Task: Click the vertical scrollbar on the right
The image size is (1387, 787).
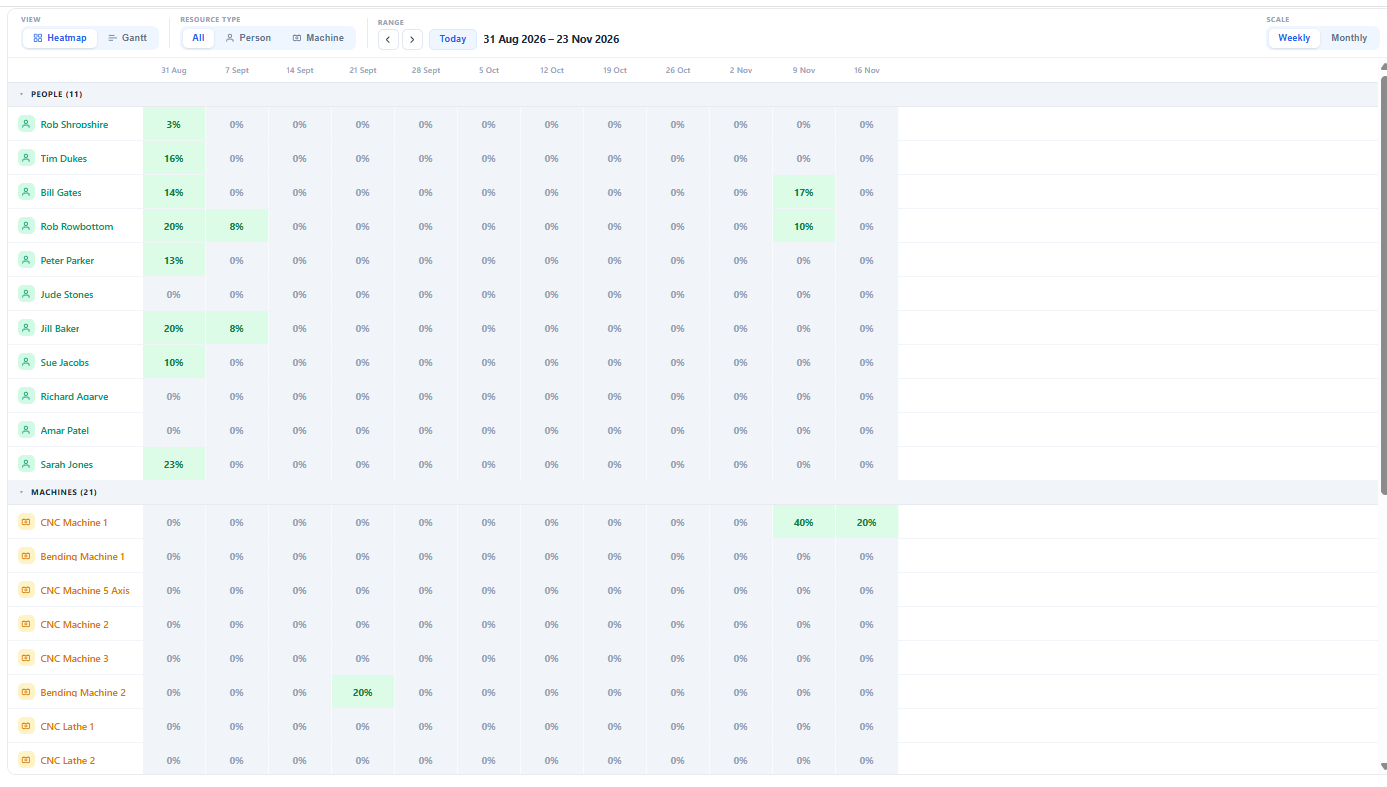Action: pos(1384,285)
